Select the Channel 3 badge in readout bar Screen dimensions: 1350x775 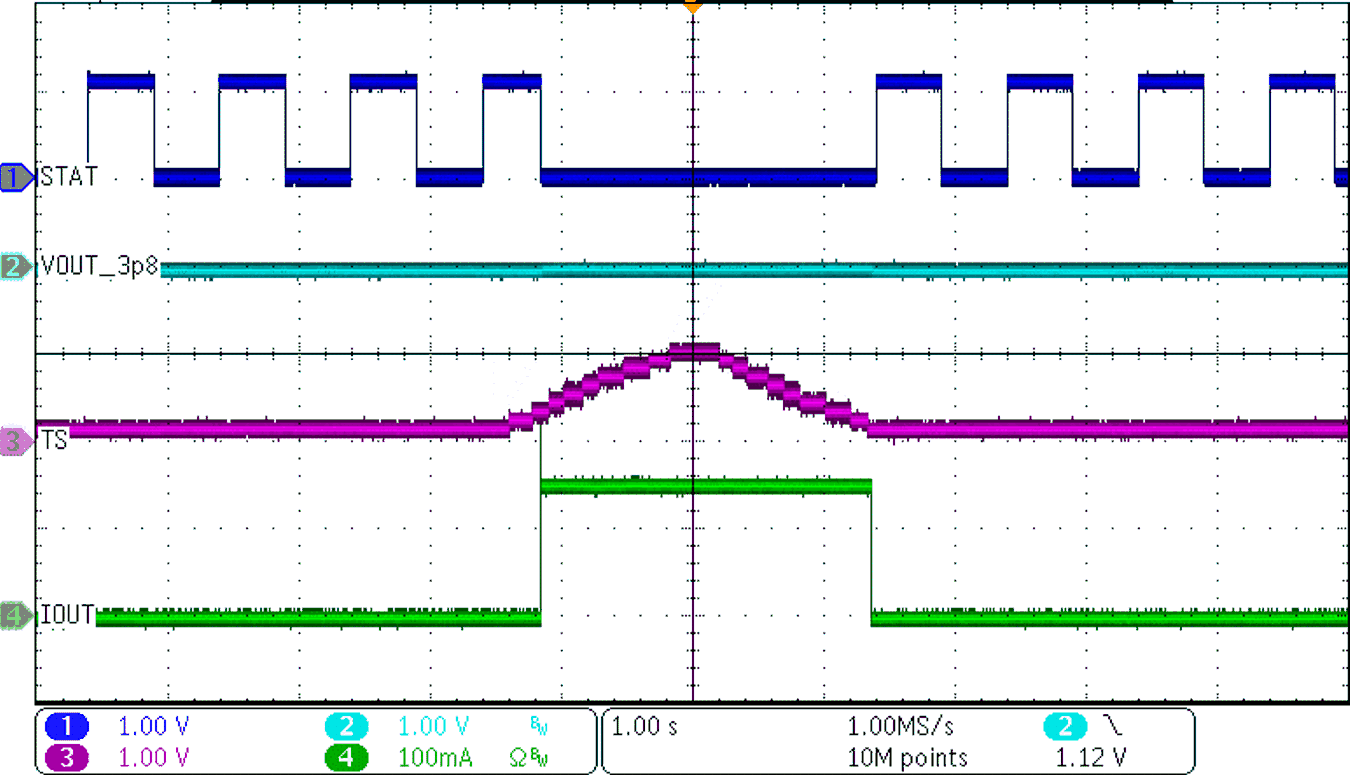(x=67, y=758)
